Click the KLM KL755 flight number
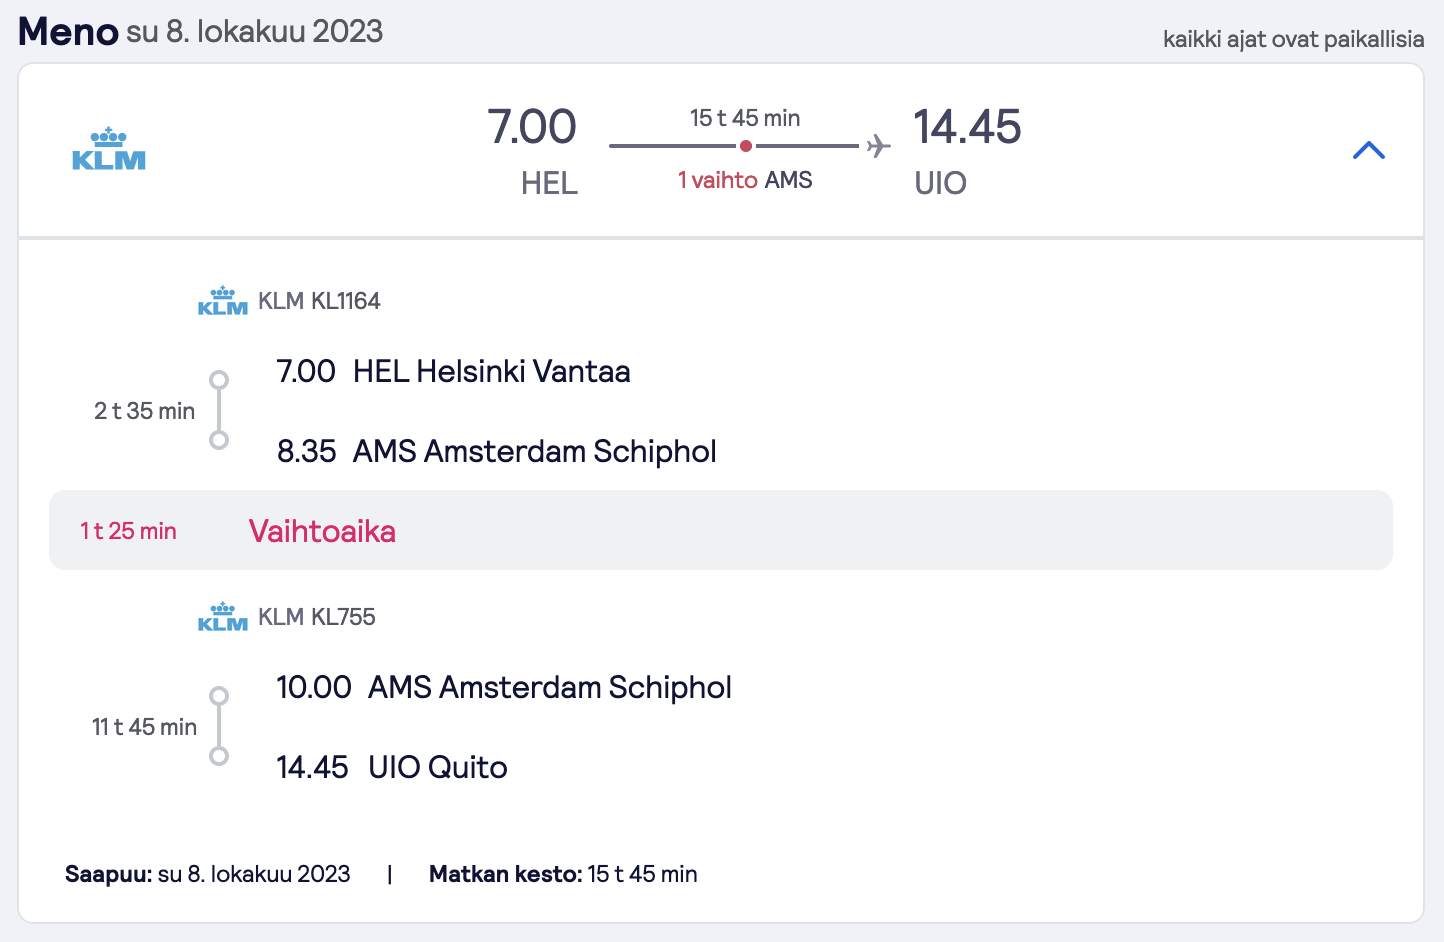 click(317, 617)
